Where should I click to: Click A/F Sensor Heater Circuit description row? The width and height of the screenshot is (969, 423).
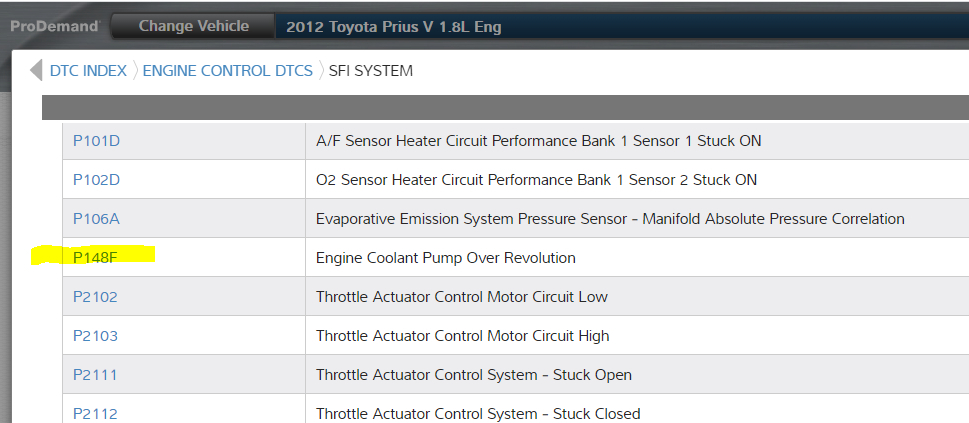538,141
